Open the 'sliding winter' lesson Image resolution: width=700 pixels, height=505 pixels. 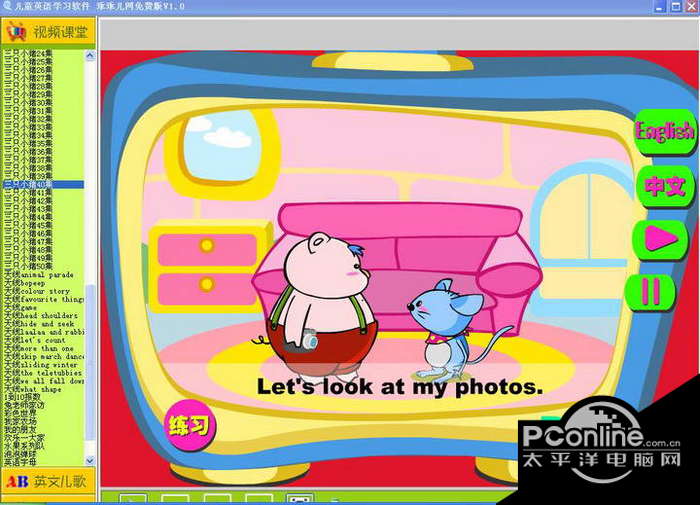point(41,365)
